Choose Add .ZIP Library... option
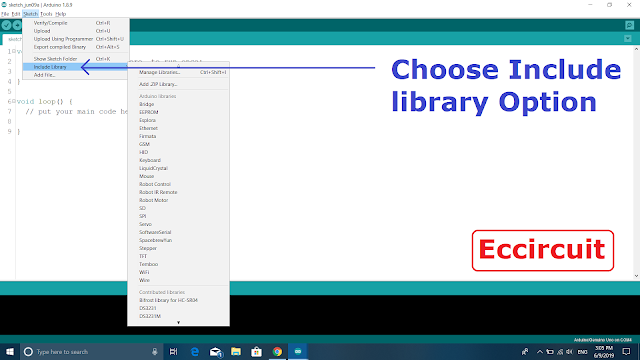Image resolution: width=640 pixels, height=360 pixels. point(178,84)
